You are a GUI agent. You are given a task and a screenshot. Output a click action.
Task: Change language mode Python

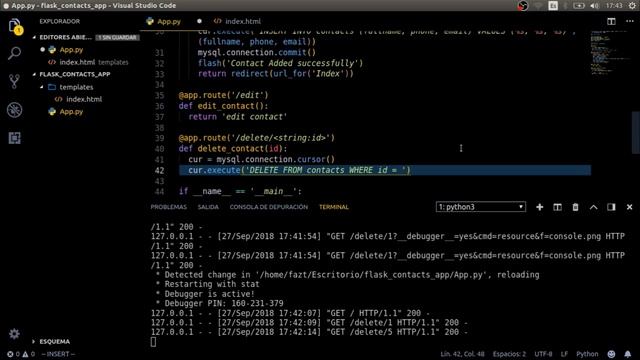click(587, 354)
